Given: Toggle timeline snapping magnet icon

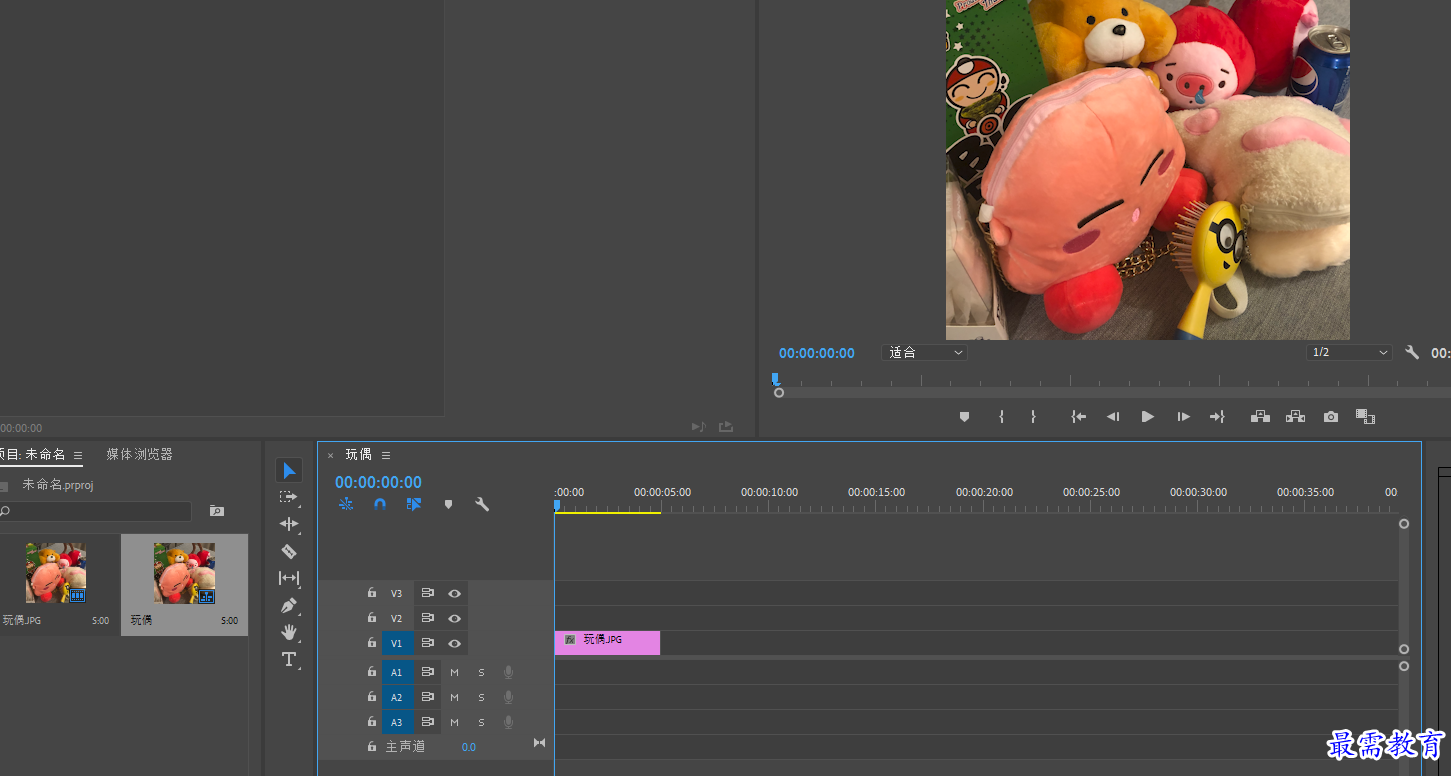Looking at the screenshot, I should (380, 504).
